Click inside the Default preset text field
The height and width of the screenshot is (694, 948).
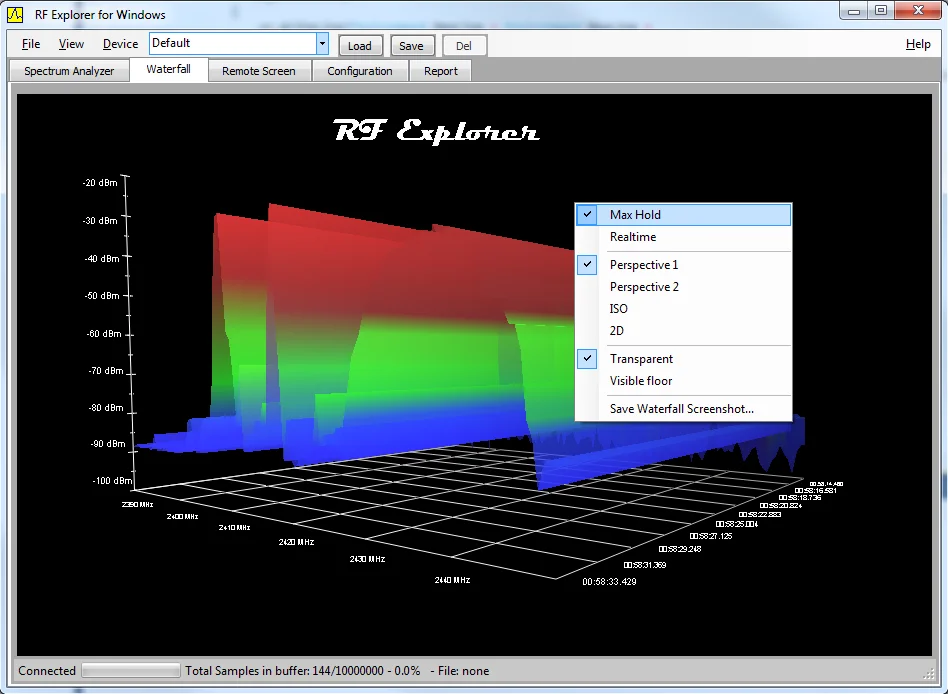pos(232,44)
